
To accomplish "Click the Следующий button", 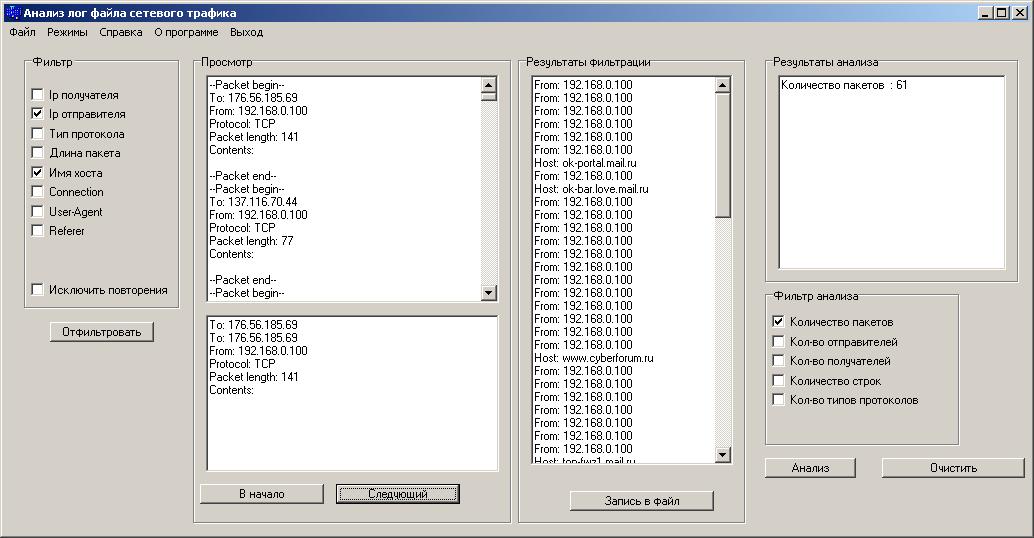I will pyautogui.click(x=398, y=494).
